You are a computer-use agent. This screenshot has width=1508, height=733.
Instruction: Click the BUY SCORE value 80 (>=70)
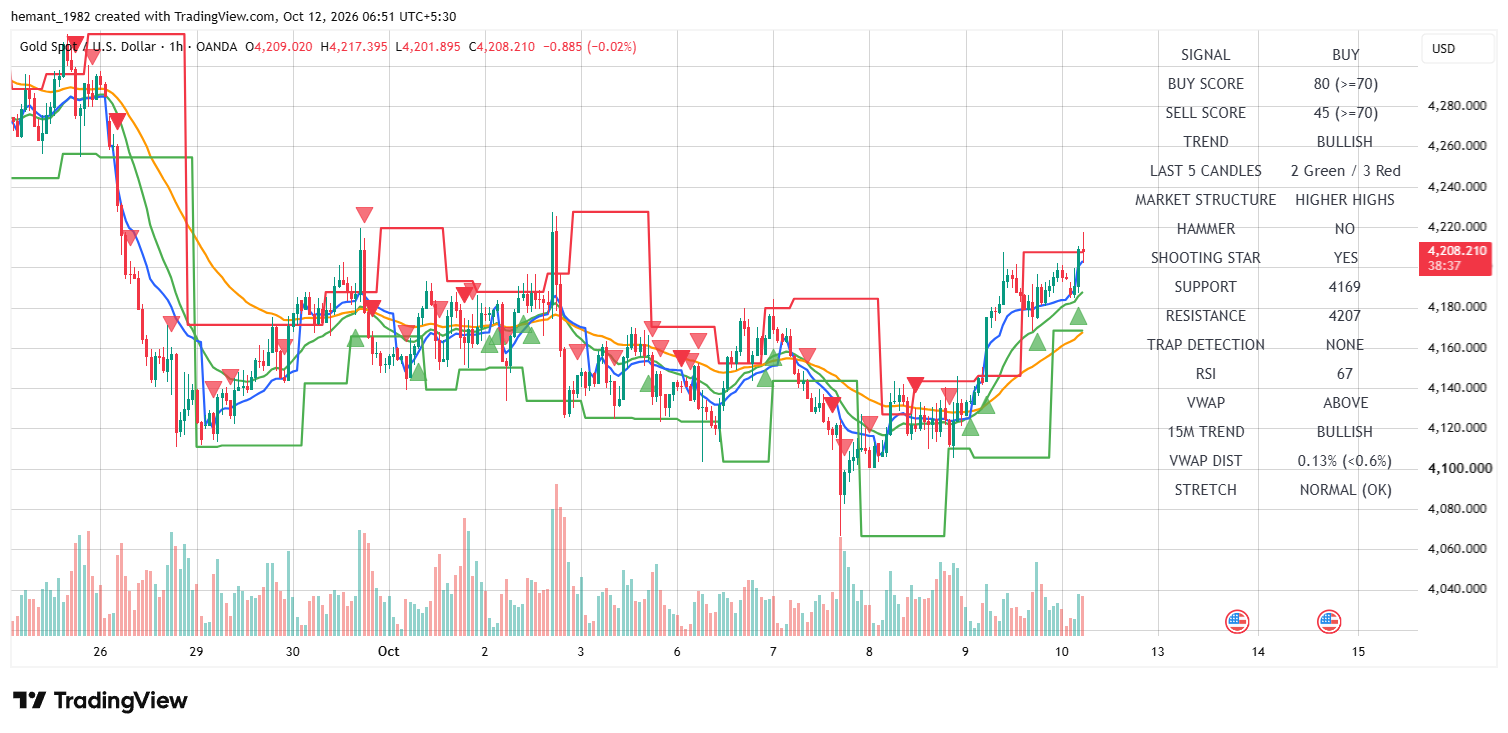(1345, 84)
